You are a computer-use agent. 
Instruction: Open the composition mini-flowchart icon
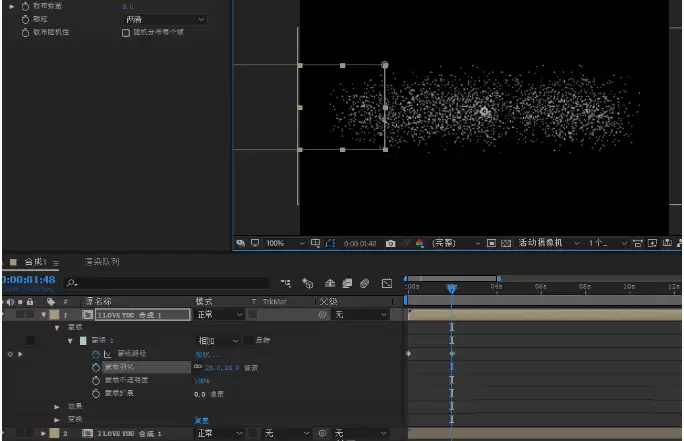[286, 284]
